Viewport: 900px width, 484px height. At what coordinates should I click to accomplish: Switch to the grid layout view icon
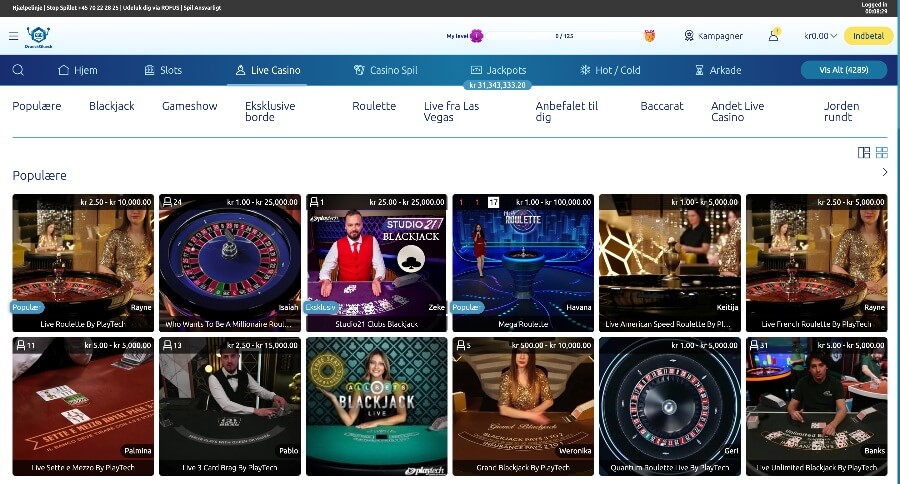tap(882, 152)
